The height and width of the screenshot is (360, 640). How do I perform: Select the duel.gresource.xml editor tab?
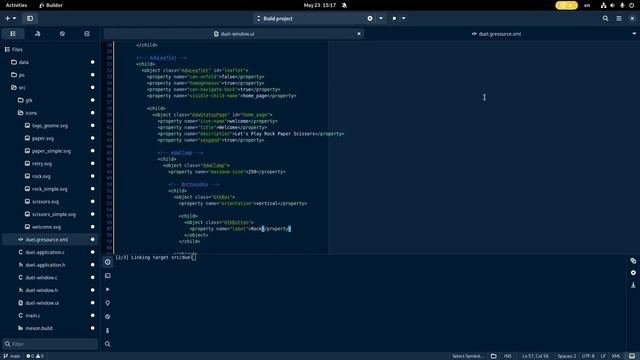[x=496, y=34]
